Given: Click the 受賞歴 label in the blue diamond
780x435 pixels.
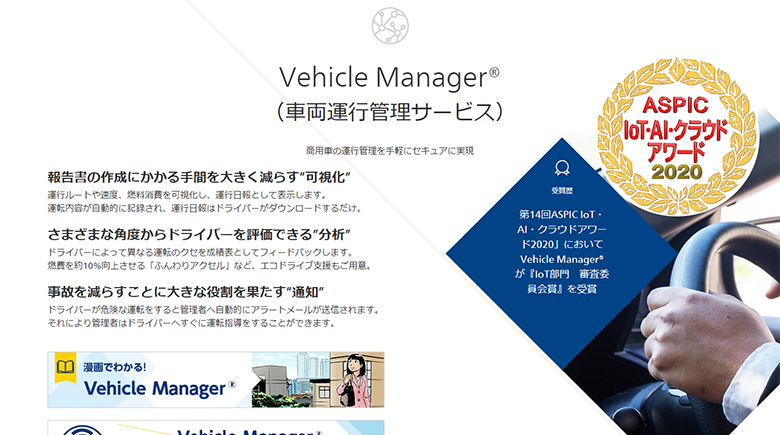Looking at the screenshot, I should (x=562, y=191).
